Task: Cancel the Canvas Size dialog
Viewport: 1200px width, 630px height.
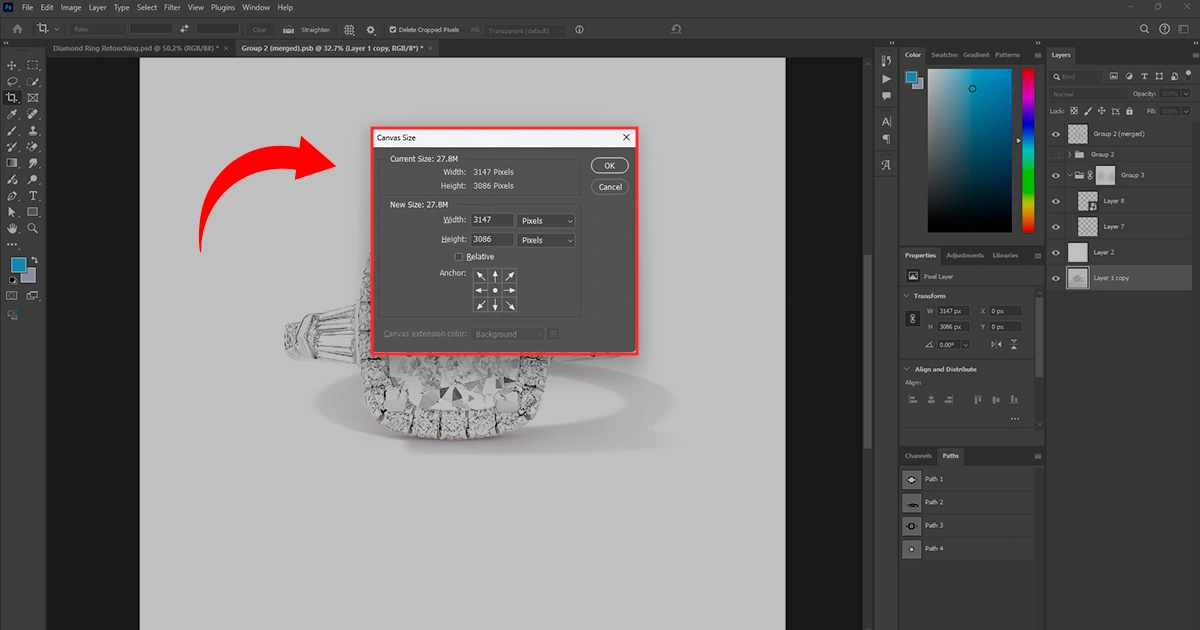Action: (x=609, y=187)
